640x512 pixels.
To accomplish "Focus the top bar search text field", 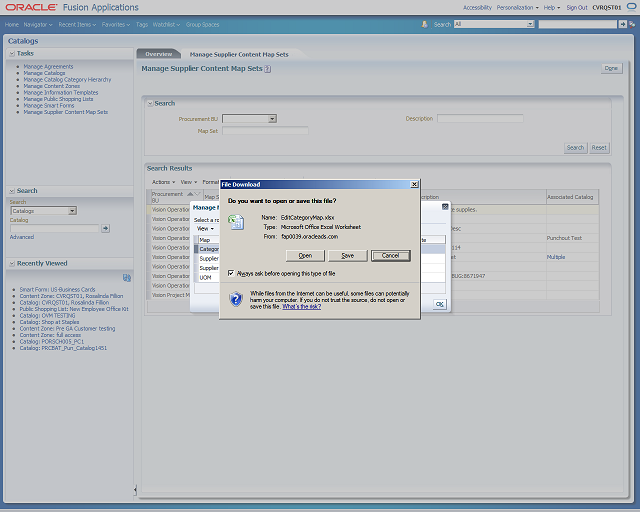I will (578, 24).
